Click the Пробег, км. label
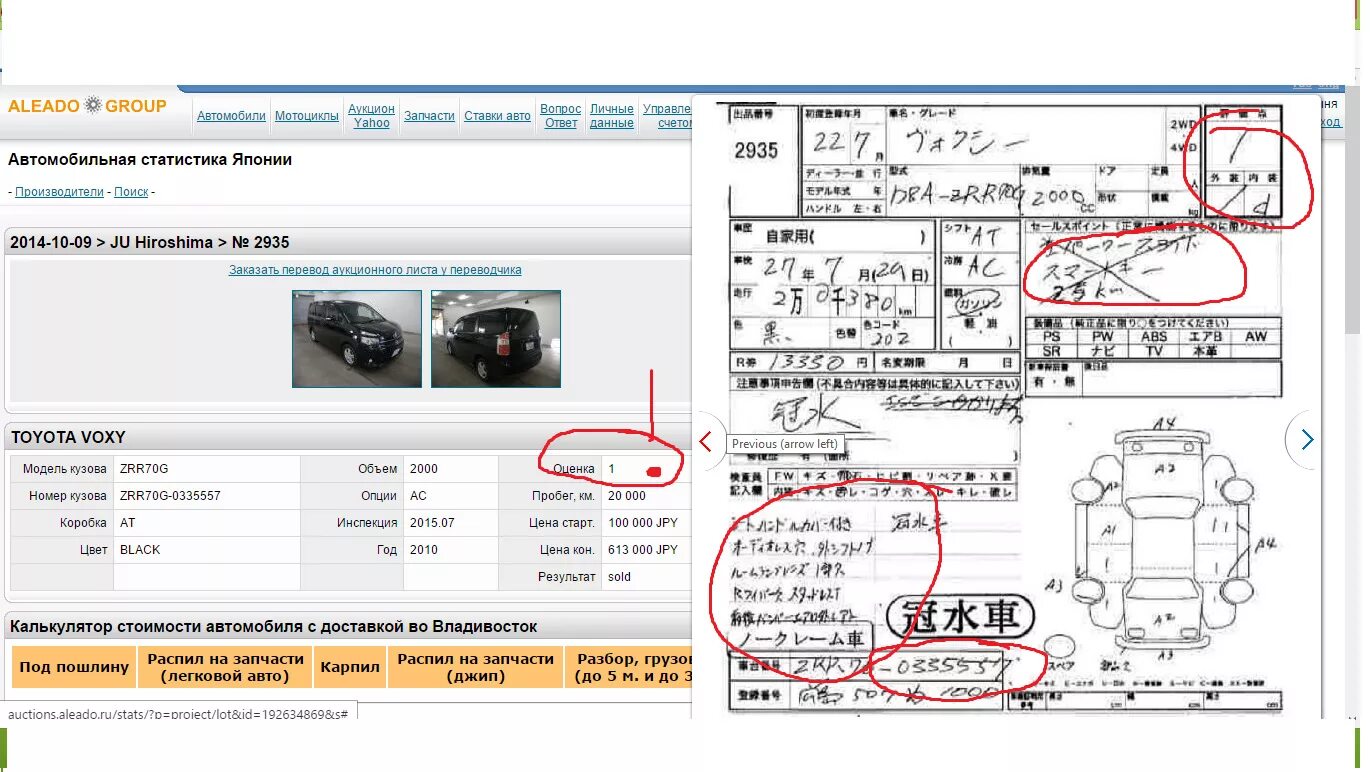This screenshot has width=1370, height=772. click(564, 496)
